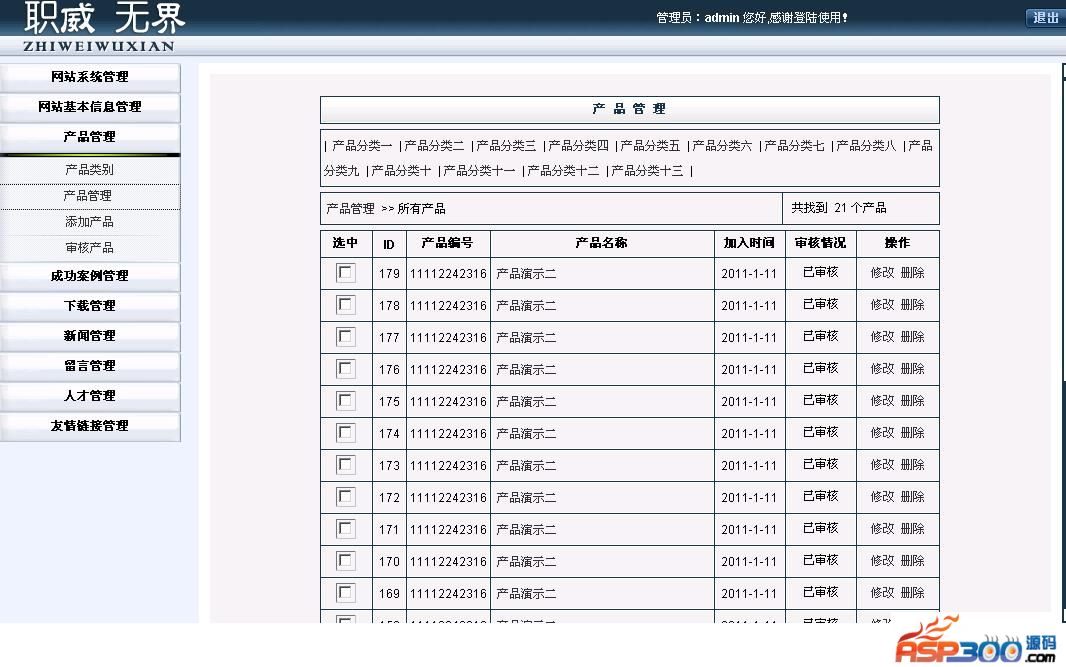Image resolution: width=1066 pixels, height=667 pixels.
Task: Check the checkbox for product ID 175
Action: coord(345,400)
